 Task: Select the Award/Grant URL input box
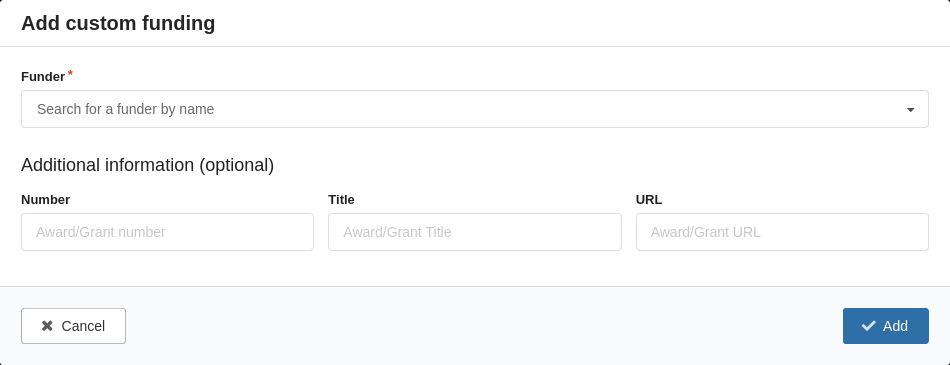pyautogui.click(x=782, y=232)
